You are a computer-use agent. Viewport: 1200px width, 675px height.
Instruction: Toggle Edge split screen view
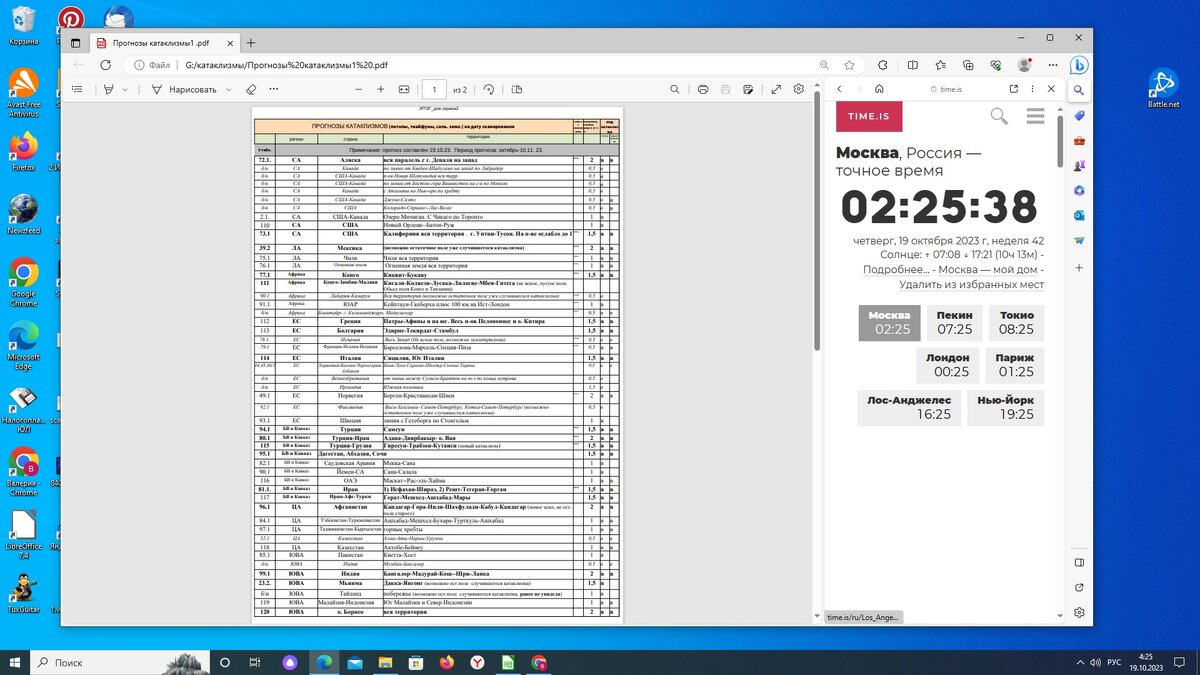(914, 64)
